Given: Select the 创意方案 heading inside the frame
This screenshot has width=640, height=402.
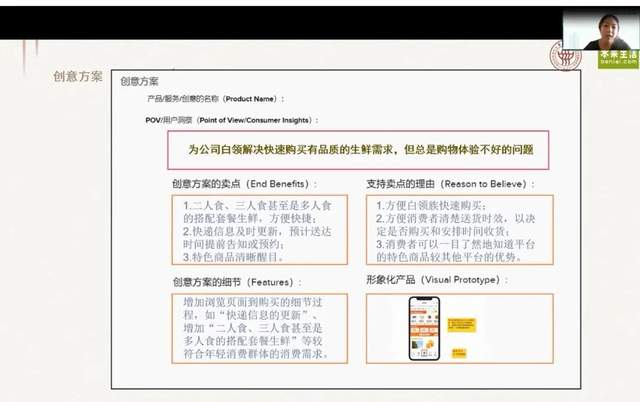Looking at the screenshot, I should pos(139,81).
